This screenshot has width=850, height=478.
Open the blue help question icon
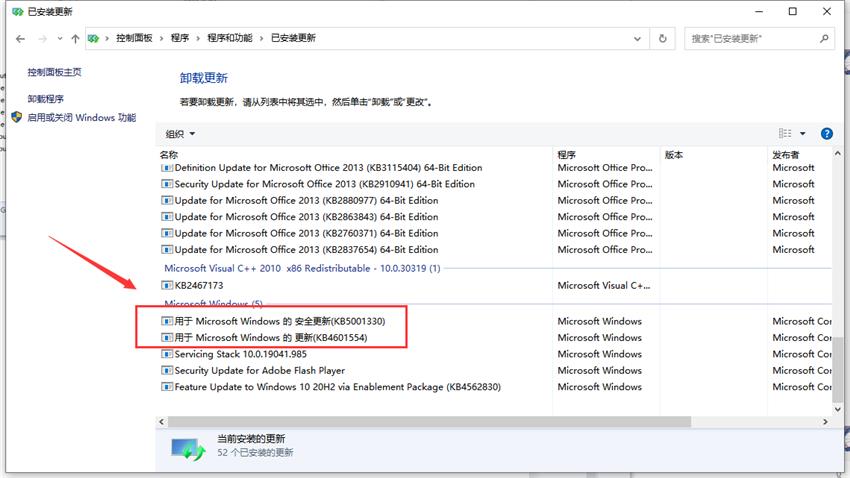coord(827,133)
